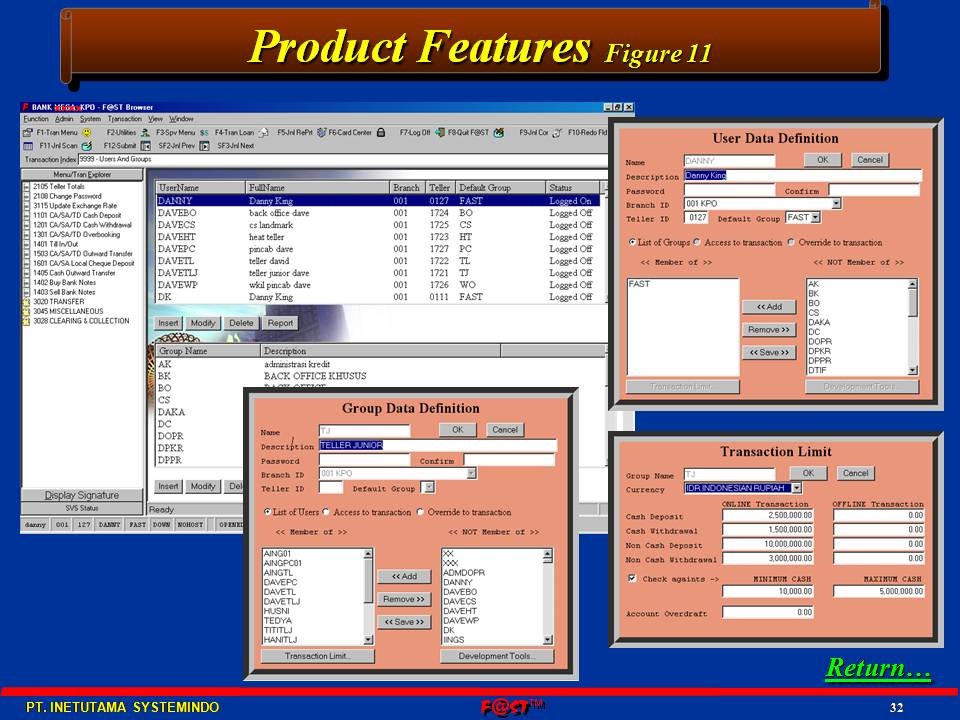Toggle the Check againts checkbox
The width and height of the screenshot is (960, 720).
[631, 578]
